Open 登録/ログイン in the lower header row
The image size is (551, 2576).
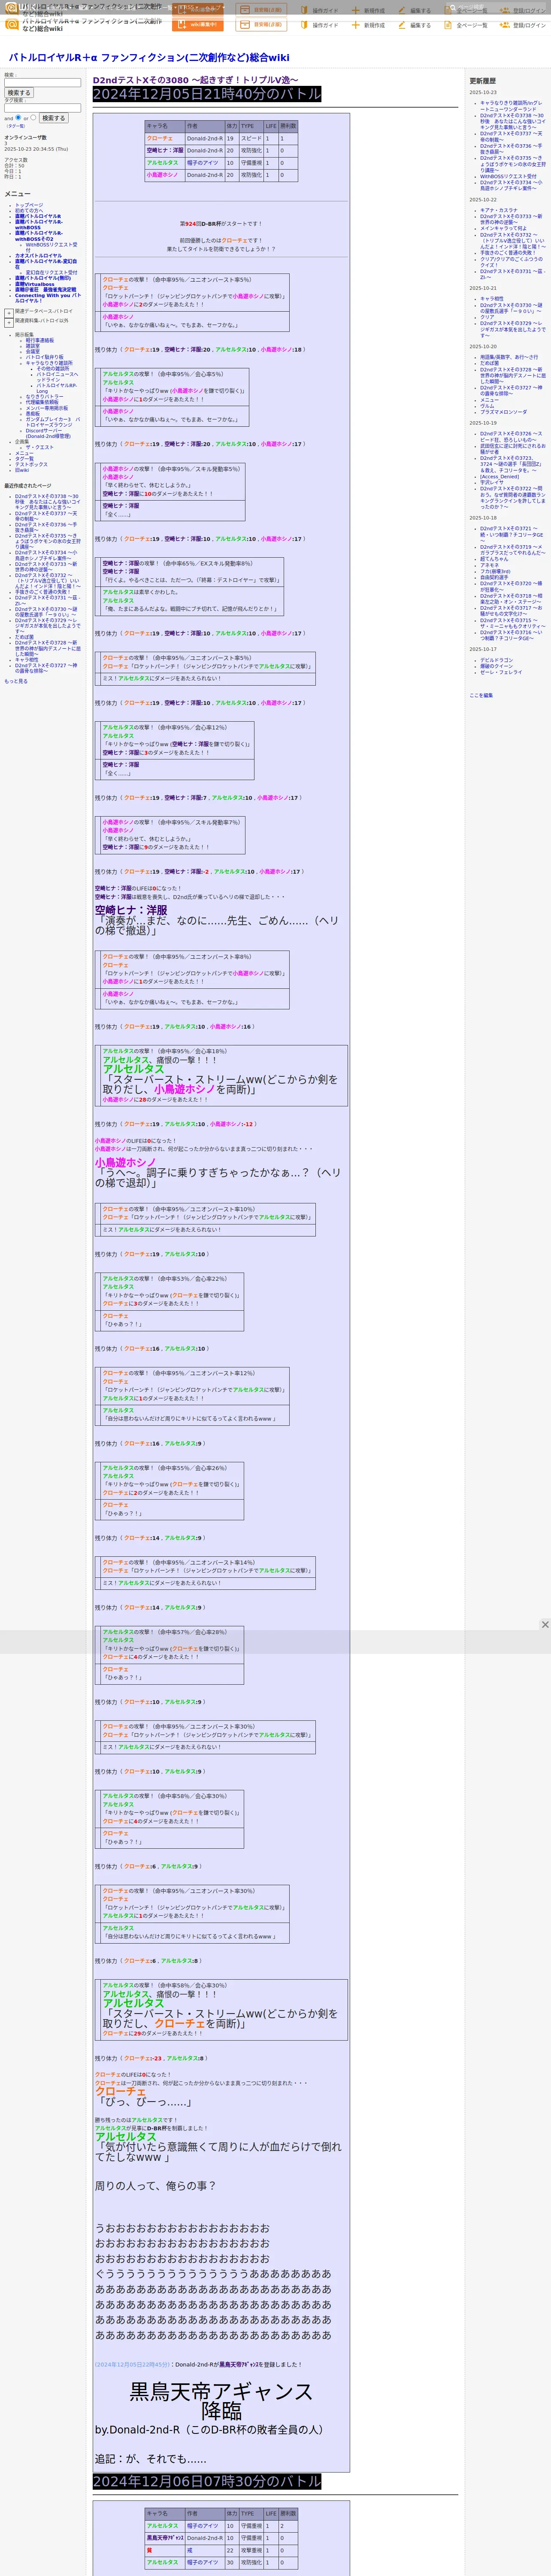coord(523,25)
